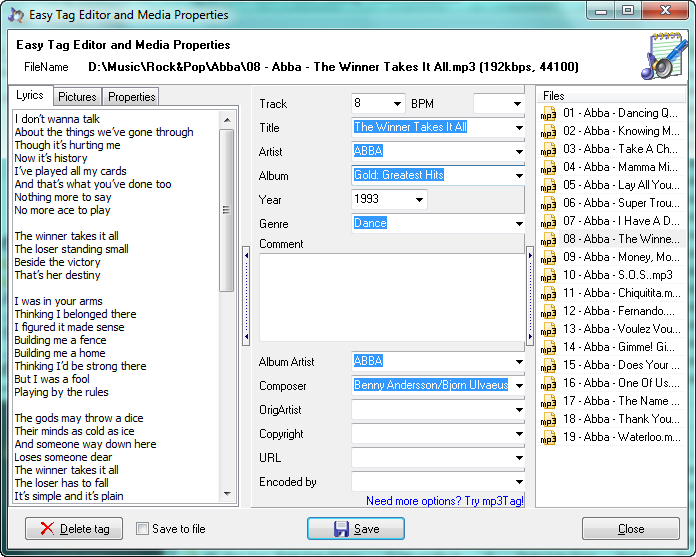The width and height of the screenshot is (696, 557).
Task: Click mp3 icon of 06 - Abba - Super Trou...
Action: point(548,204)
